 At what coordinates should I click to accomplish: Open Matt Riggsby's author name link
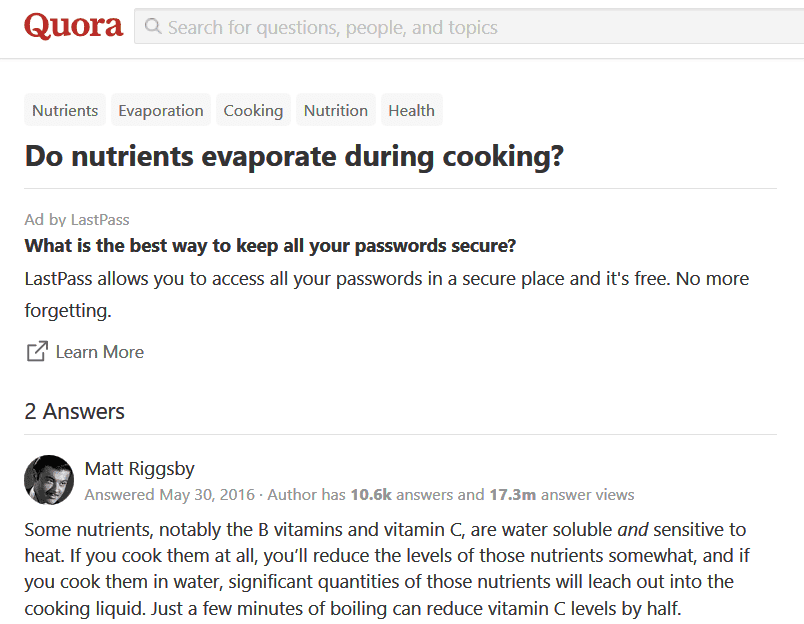(x=139, y=469)
